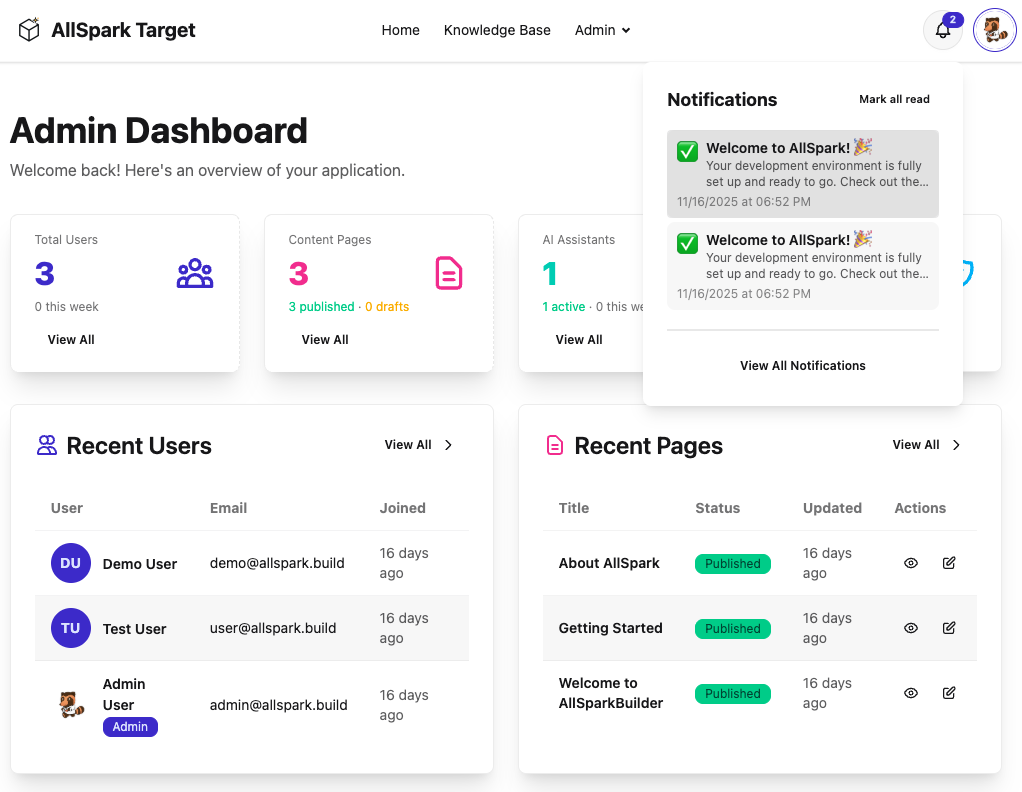Toggle preview eye for Welcome to AllSparkBuilder
1022x792 pixels.
[x=910, y=692]
